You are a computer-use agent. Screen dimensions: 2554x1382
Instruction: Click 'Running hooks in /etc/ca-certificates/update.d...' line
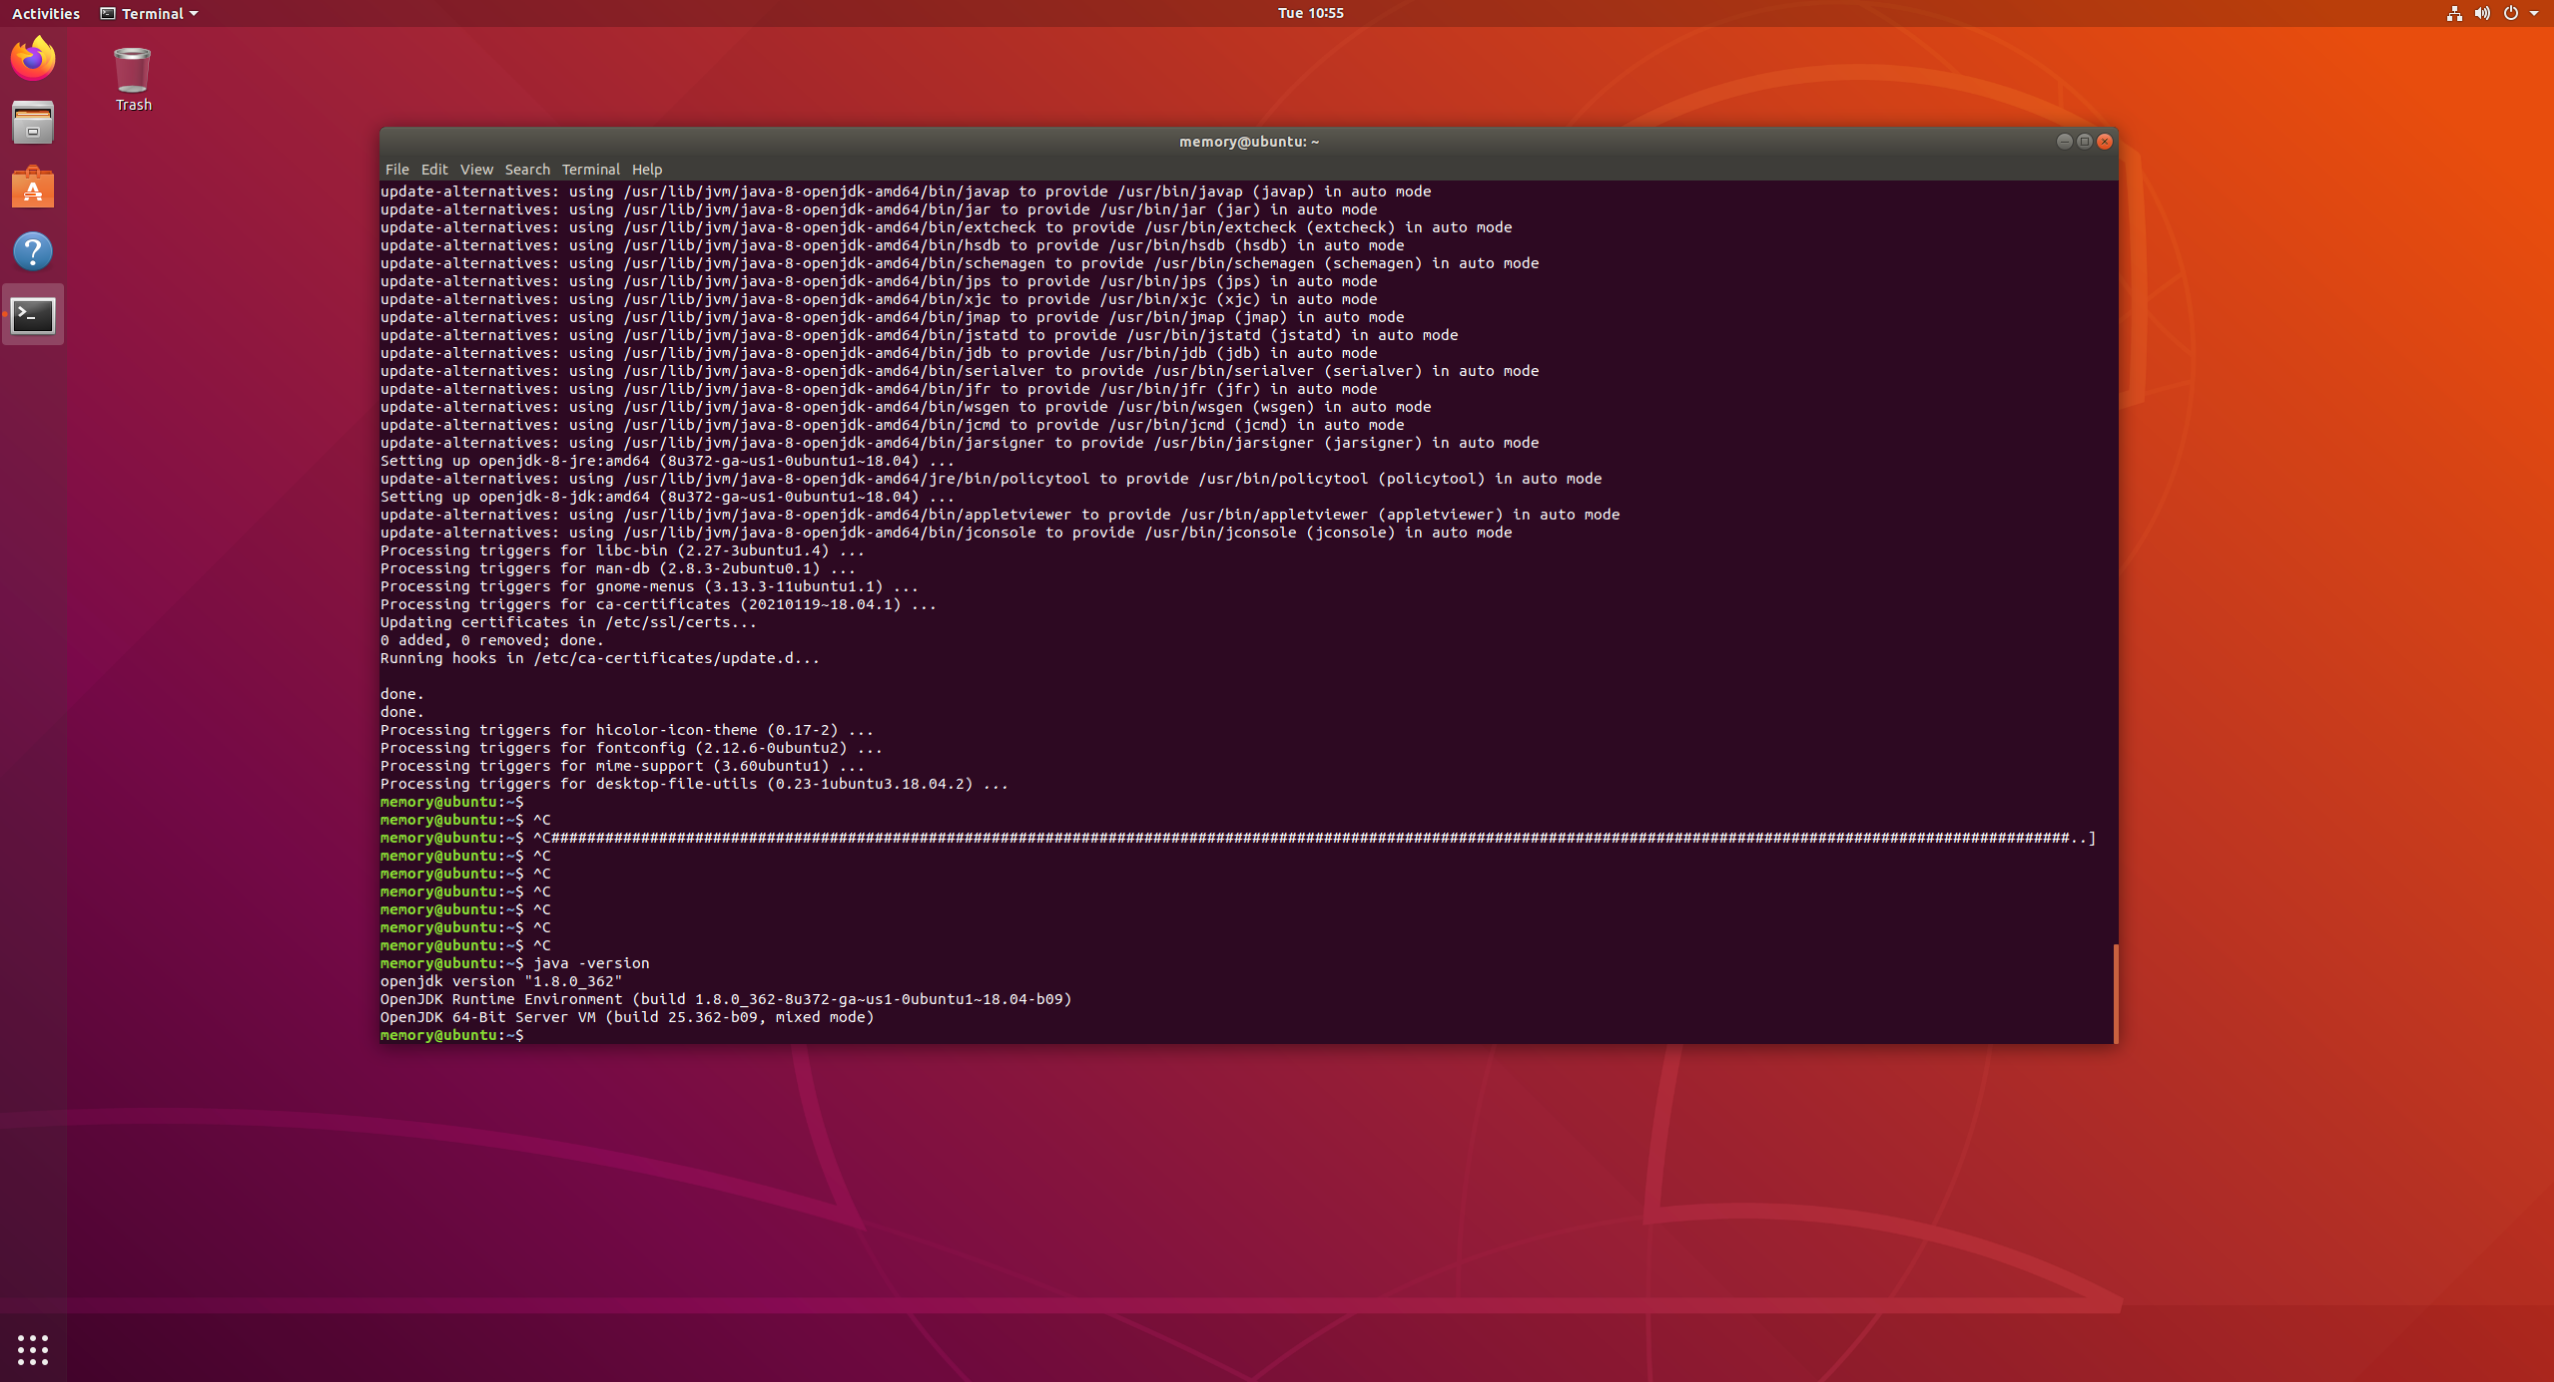tap(600, 658)
